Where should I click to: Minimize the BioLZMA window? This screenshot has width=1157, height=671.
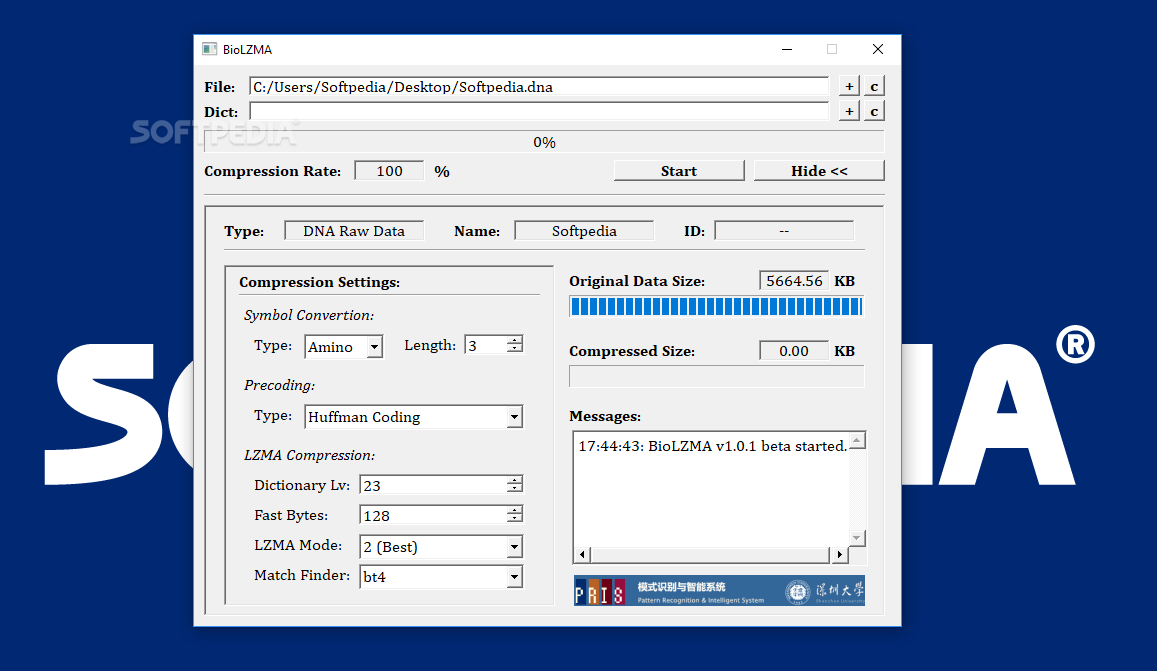click(787, 49)
